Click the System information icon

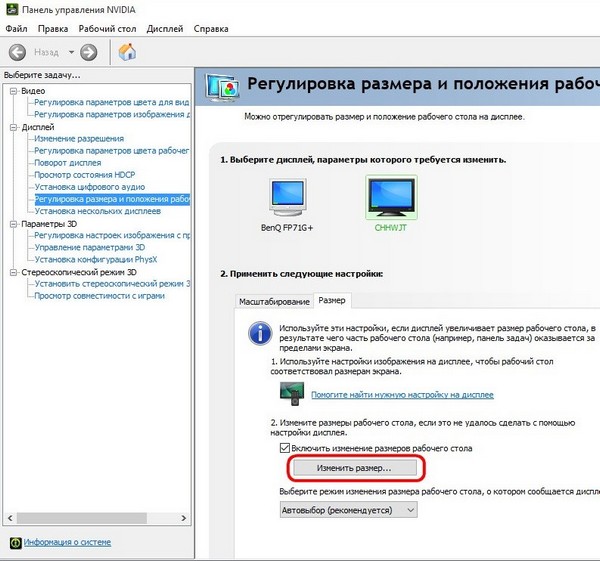tap(14, 542)
